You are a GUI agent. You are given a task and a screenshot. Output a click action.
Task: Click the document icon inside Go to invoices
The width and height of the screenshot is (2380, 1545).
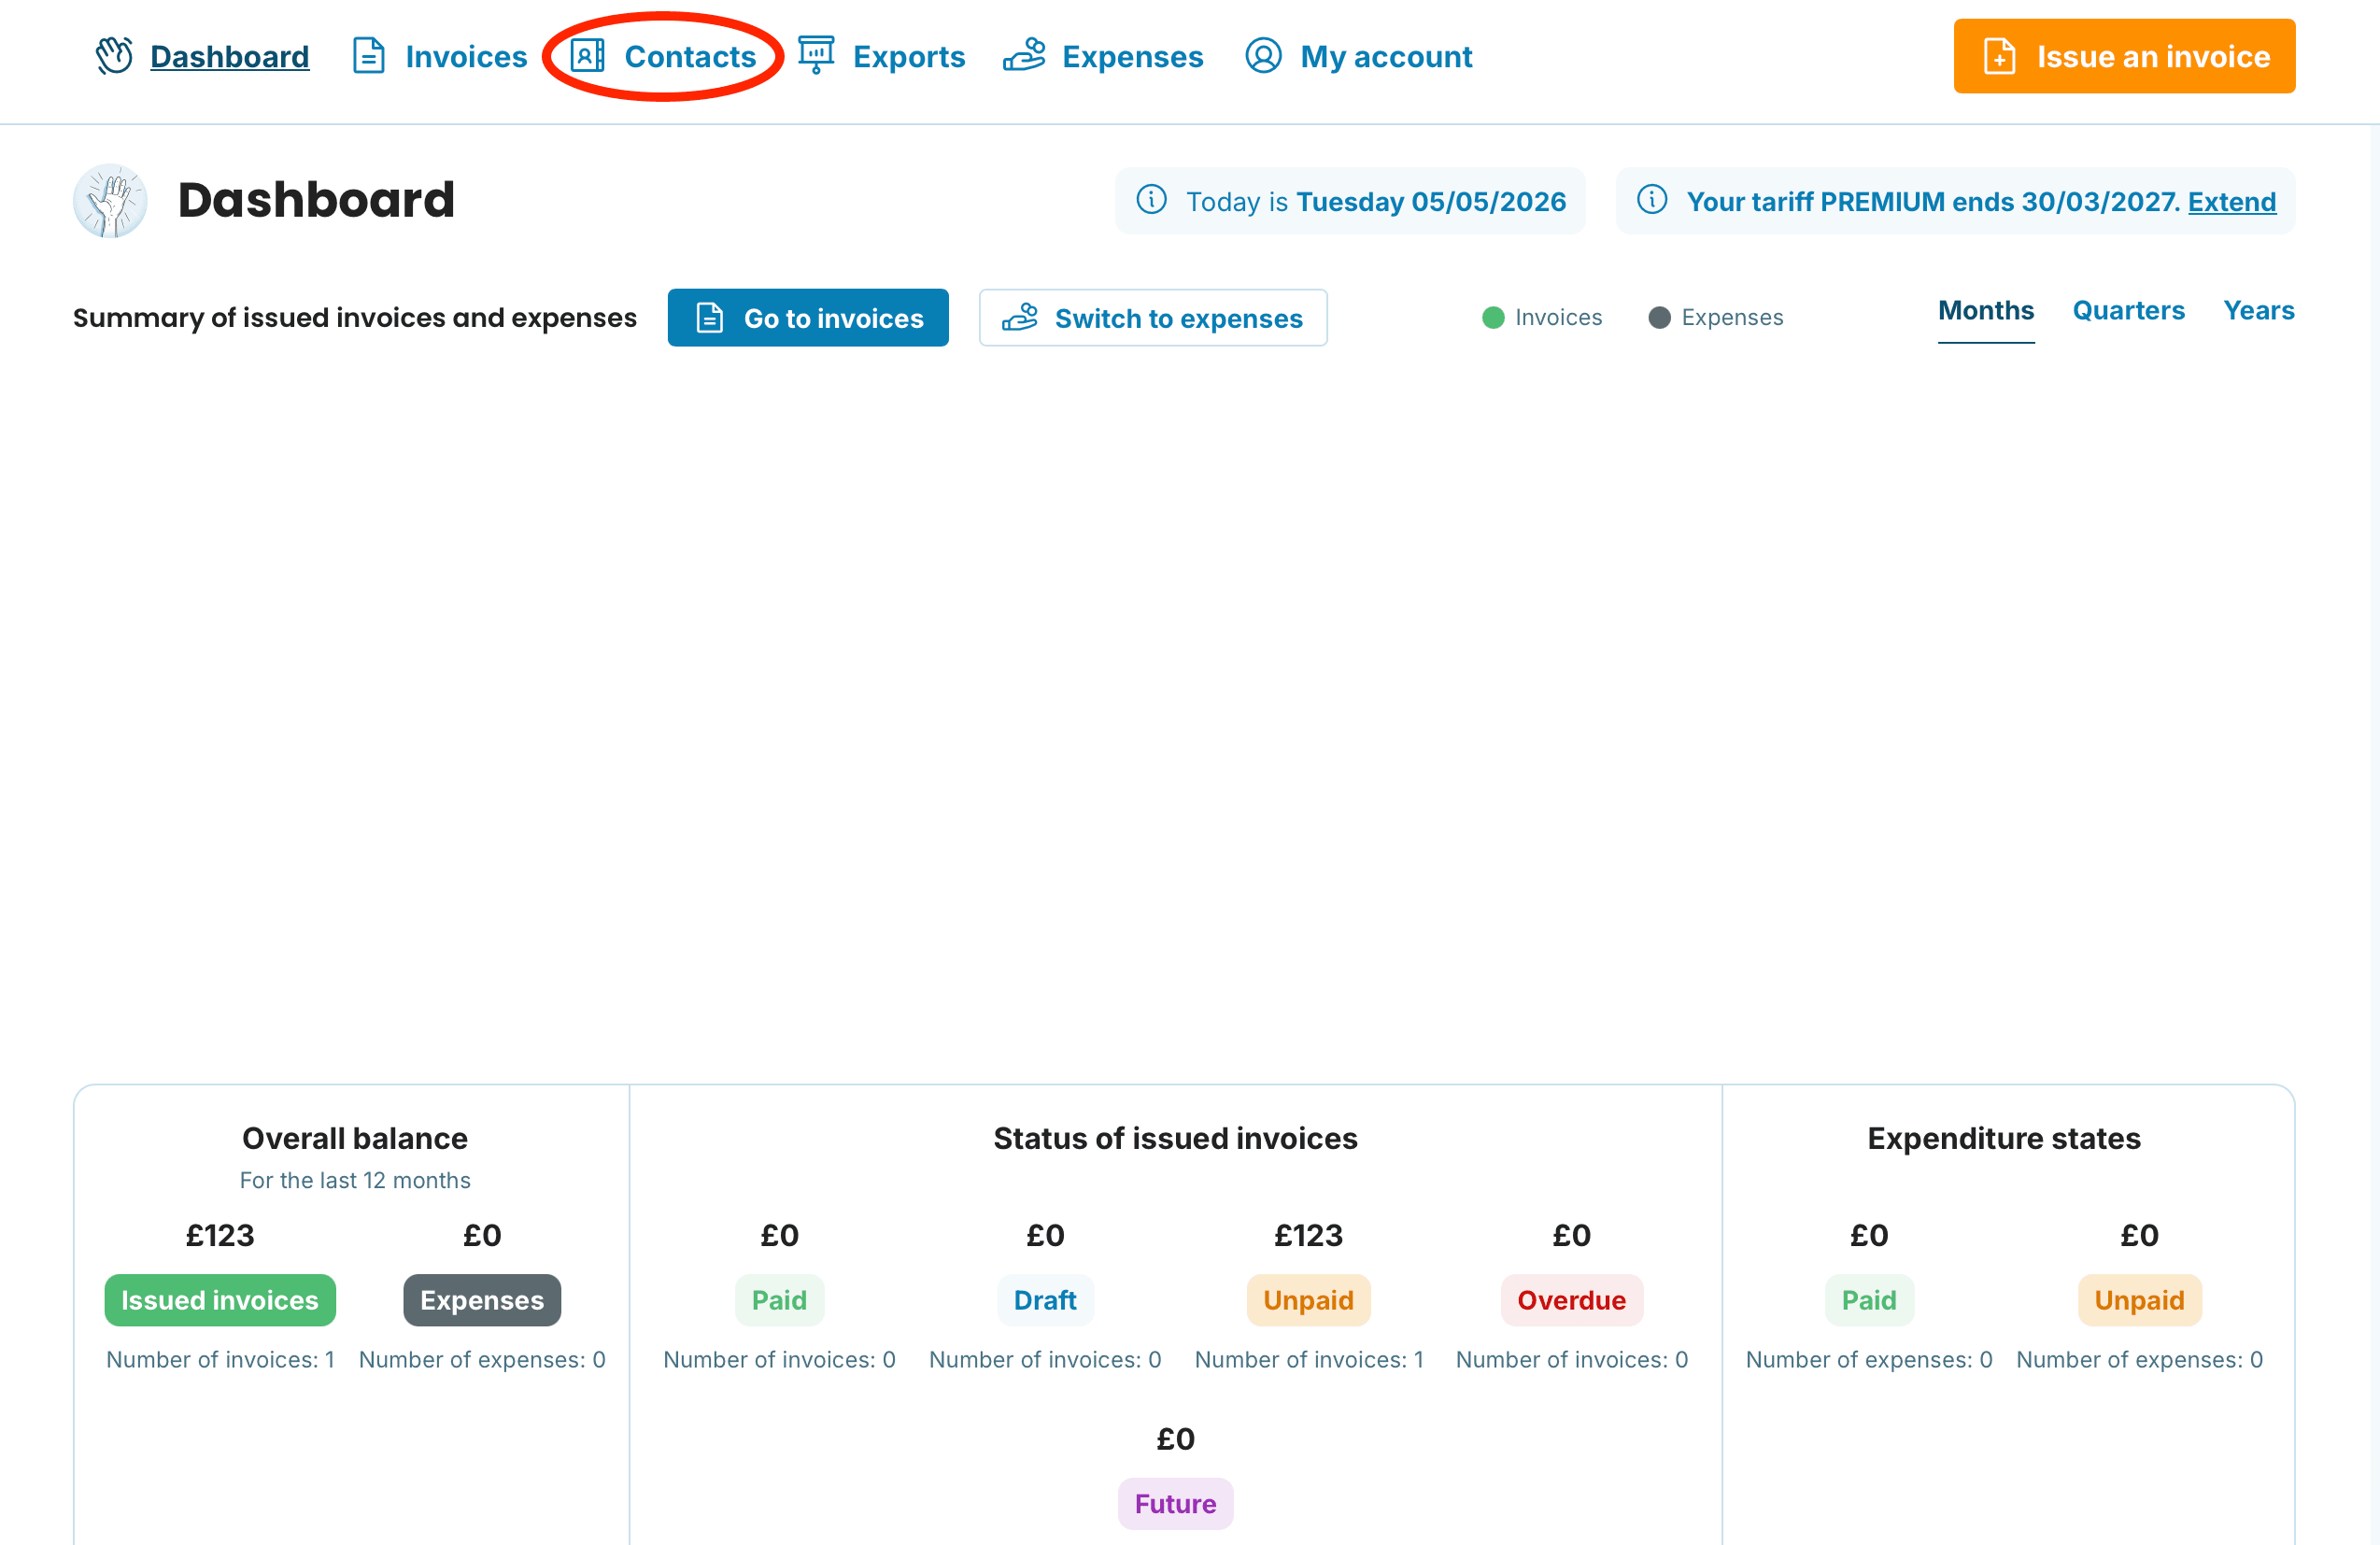coord(709,318)
